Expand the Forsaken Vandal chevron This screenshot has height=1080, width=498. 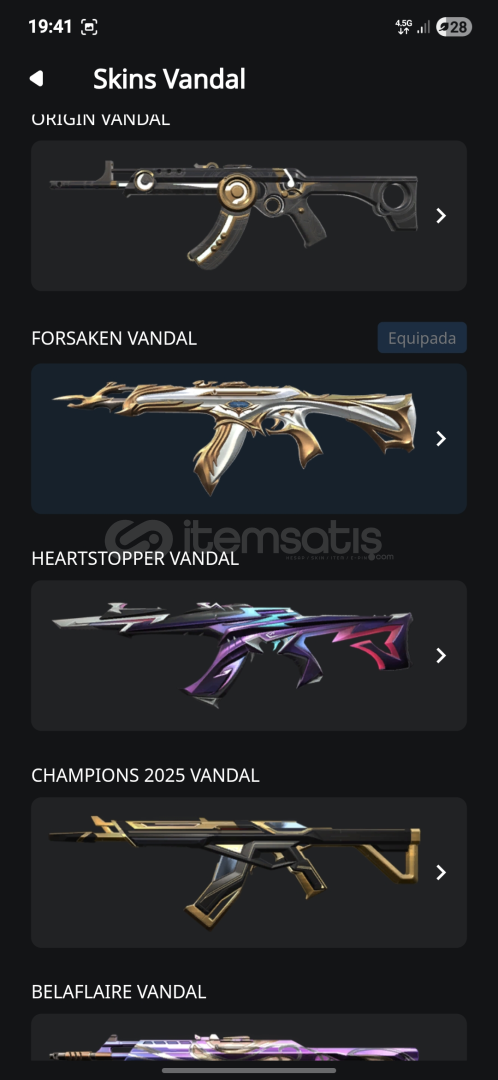[x=441, y=439]
